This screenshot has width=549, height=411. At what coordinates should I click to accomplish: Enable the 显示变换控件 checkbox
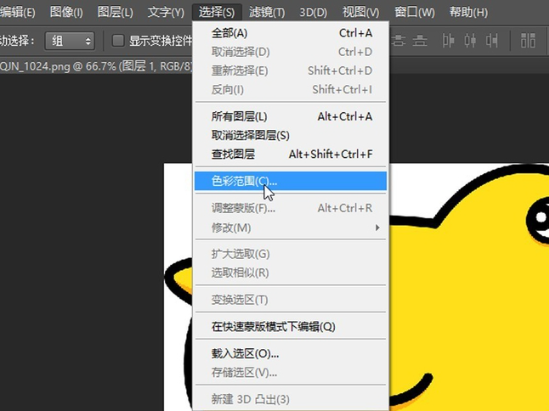pyautogui.click(x=118, y=41)
